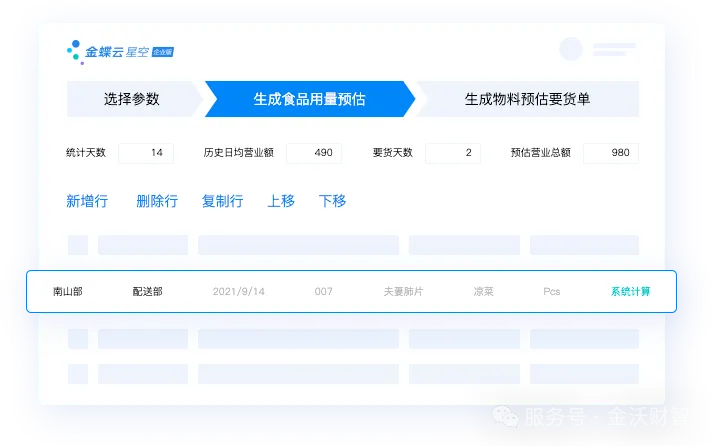Select the 配送部 cell
The image size is (713, 446).
pyautogui.click(x=147, y=291)
